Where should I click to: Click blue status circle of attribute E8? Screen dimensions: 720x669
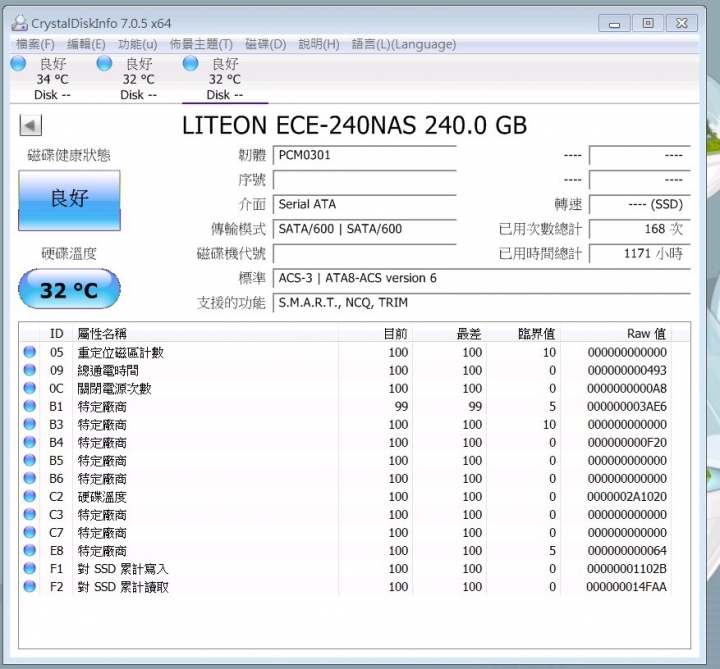(29, 550)
